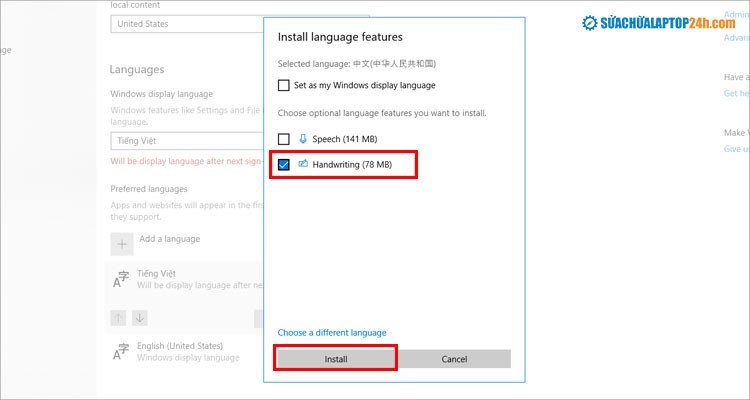Image resolution: width=750 pixels, height=400 pixels.
Task: Click the Speech microphone icon
Action: point(303,139)
